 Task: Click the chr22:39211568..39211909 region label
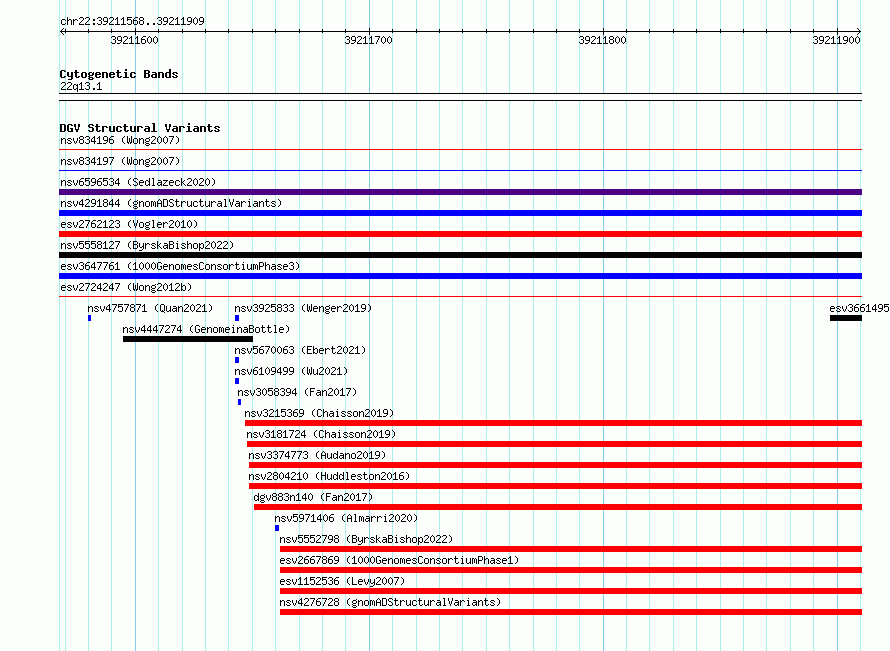click(x=132, y=21)
